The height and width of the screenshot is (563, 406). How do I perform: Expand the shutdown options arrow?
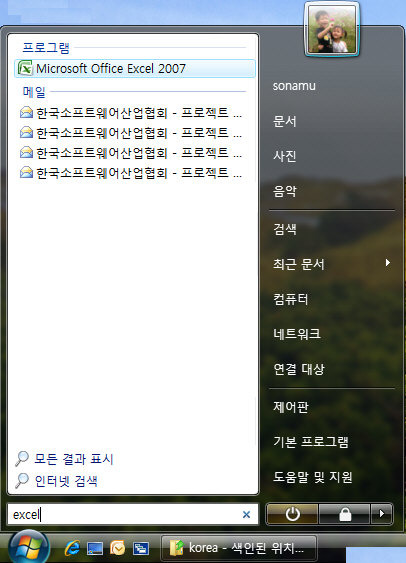pyautogui.click(x=382, y=514)
